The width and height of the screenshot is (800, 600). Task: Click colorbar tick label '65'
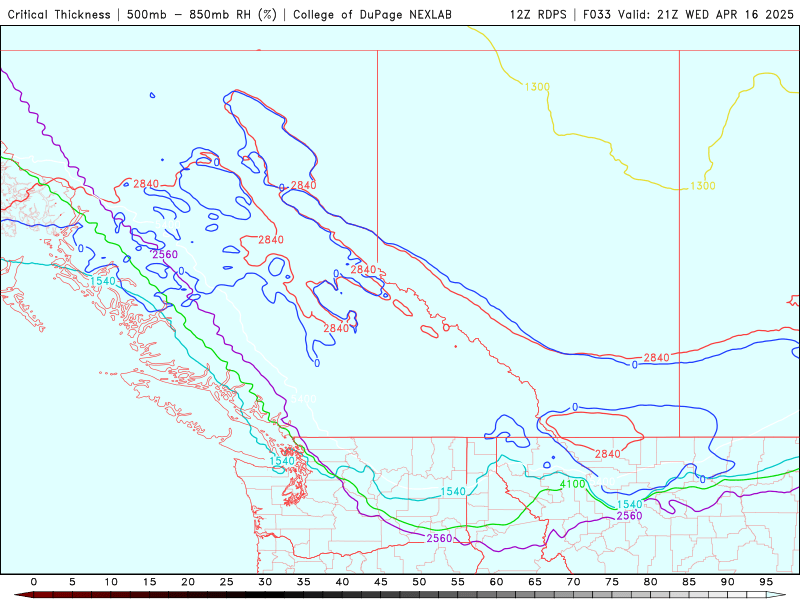(535, 582)
